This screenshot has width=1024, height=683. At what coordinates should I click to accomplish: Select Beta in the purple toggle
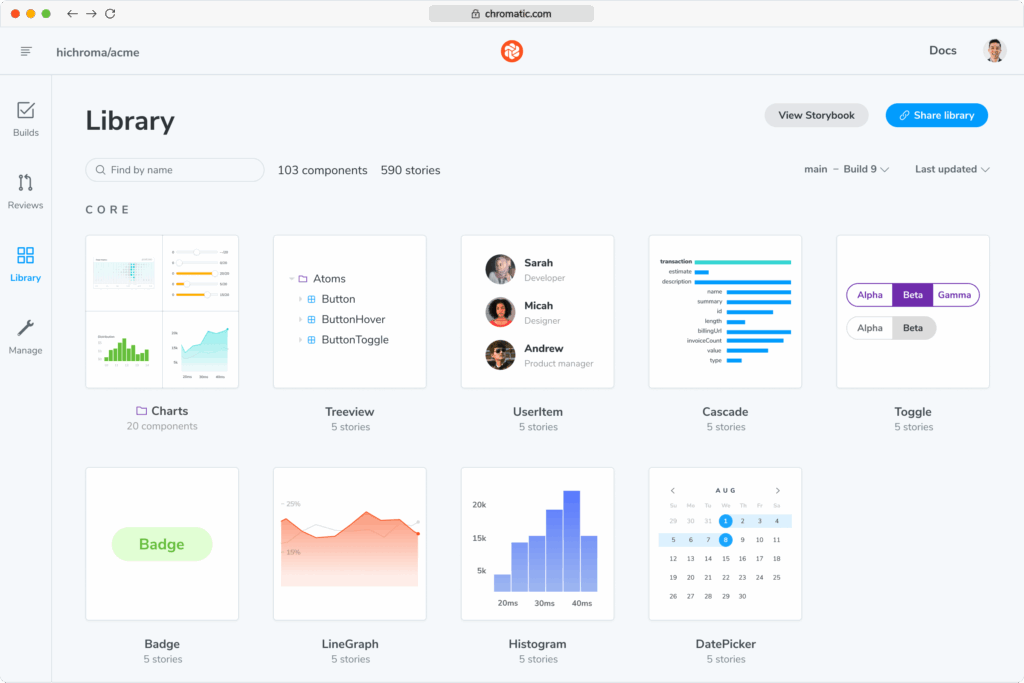[913, 295]
